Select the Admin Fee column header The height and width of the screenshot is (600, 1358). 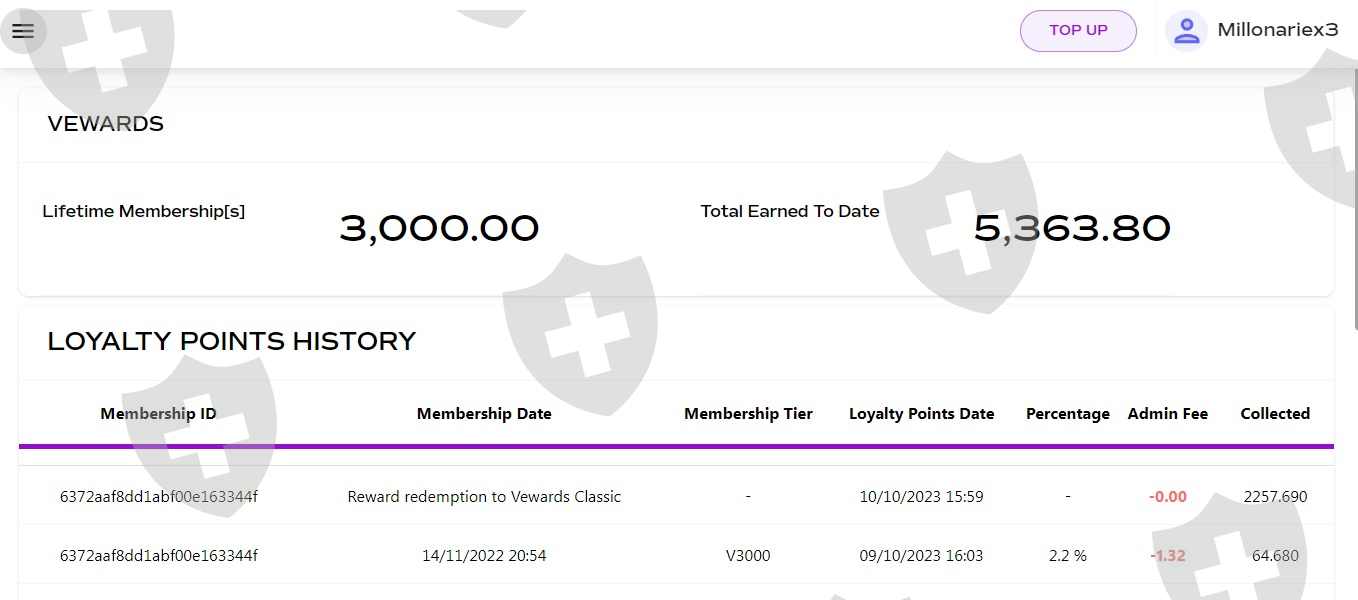pyautogui.click(x=1167, y=414)
